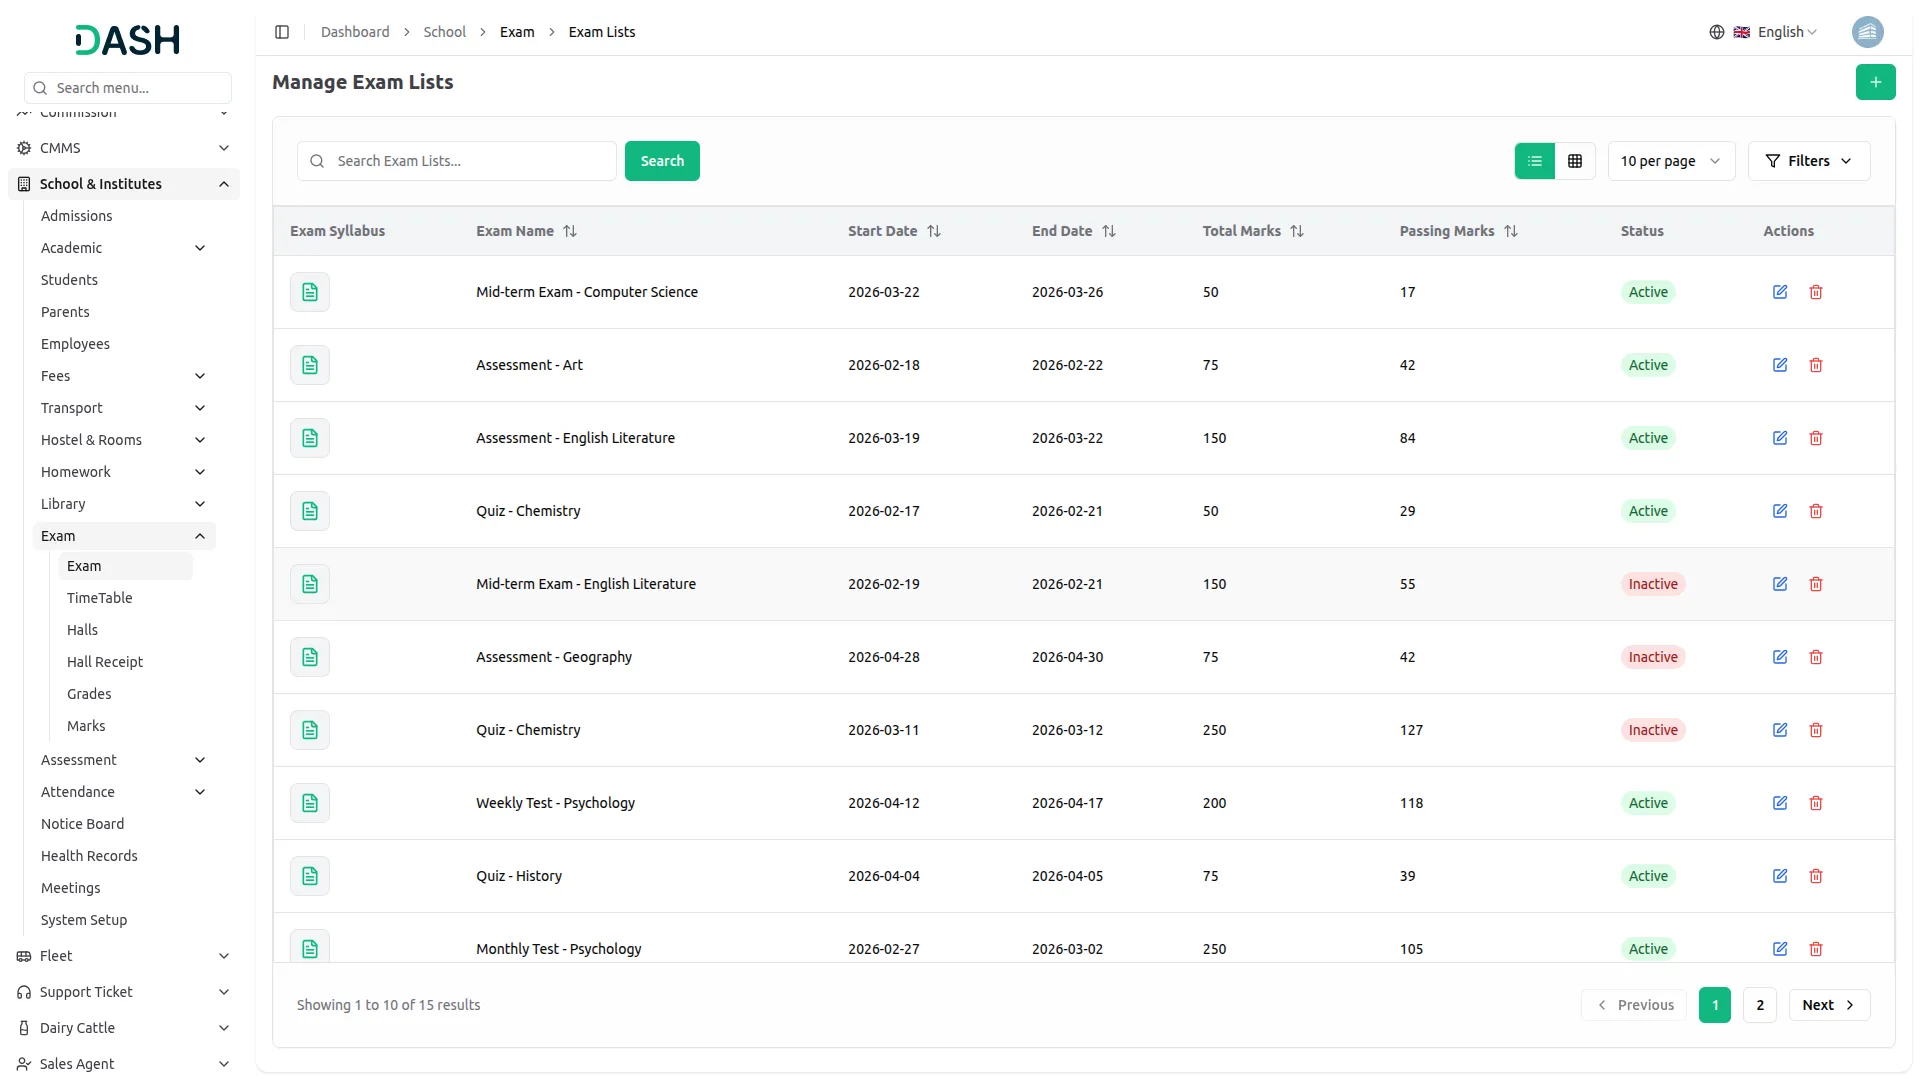Viewport: 1920px width, 1080px height.
Task: Collapse the Exam menu in sidebar
Action: click(x=200, y=536)
